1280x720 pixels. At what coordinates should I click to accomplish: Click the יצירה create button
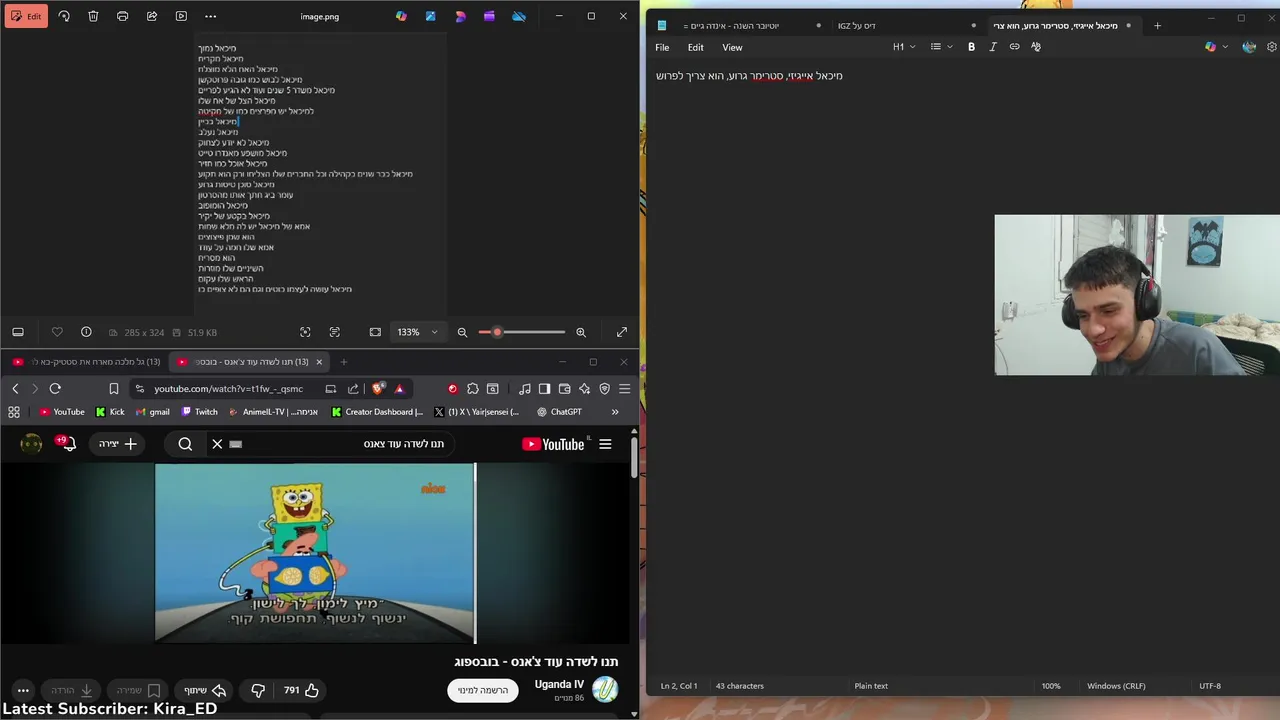[117, 444]
